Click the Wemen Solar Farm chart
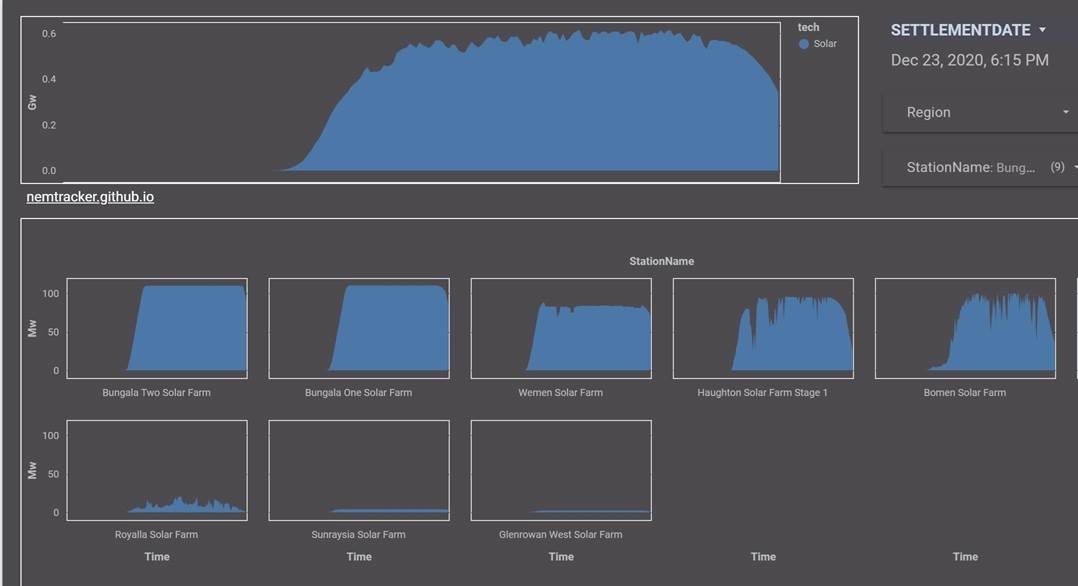This screenshot has height=586, width=1078. 561,328
